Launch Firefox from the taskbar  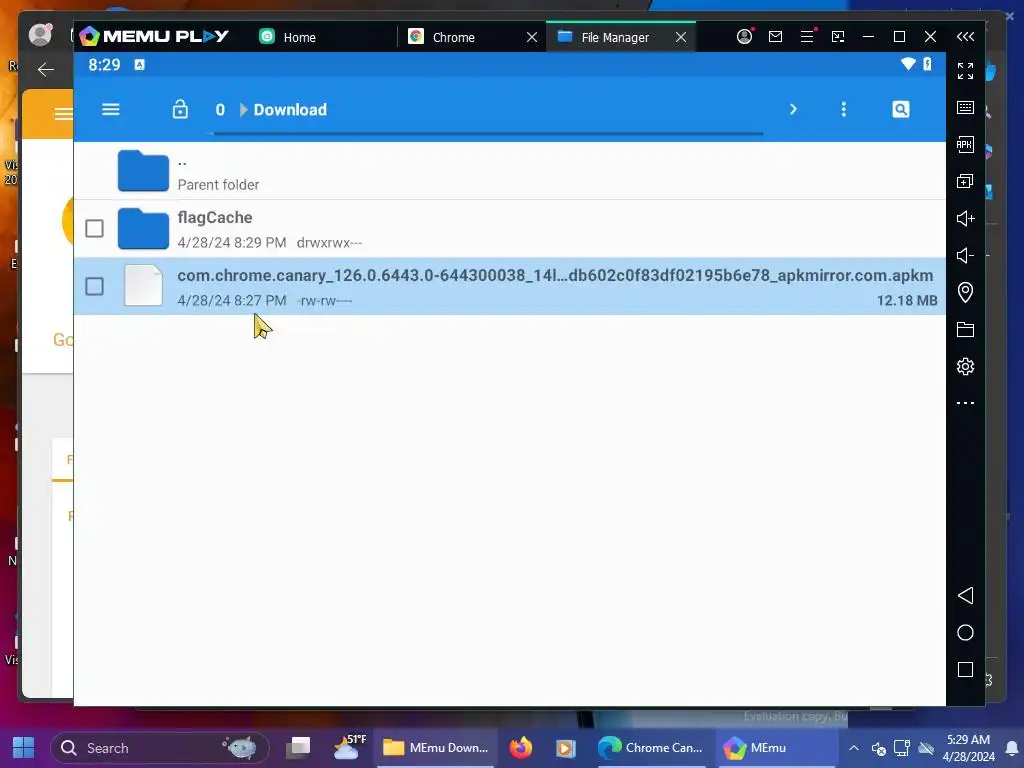tap(520, 747)
